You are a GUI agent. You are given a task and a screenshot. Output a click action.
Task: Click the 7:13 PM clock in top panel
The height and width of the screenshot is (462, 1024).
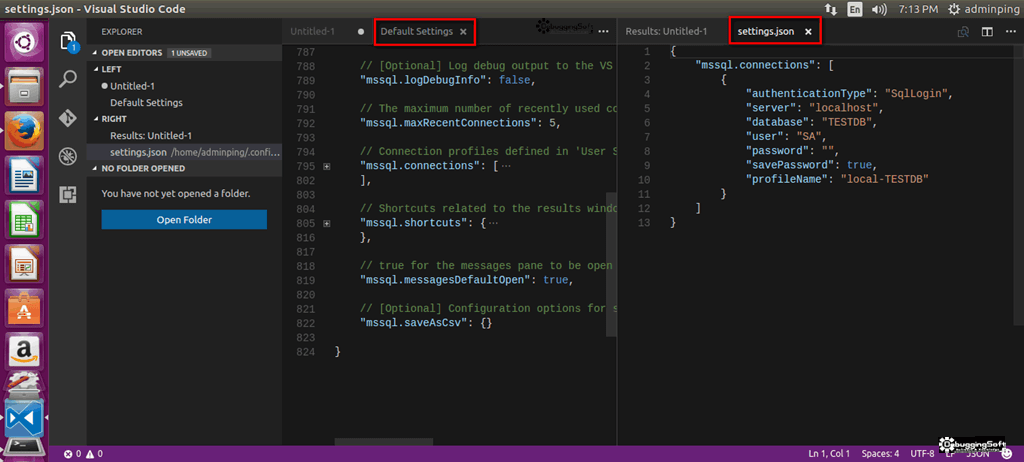tap(918, 9)
